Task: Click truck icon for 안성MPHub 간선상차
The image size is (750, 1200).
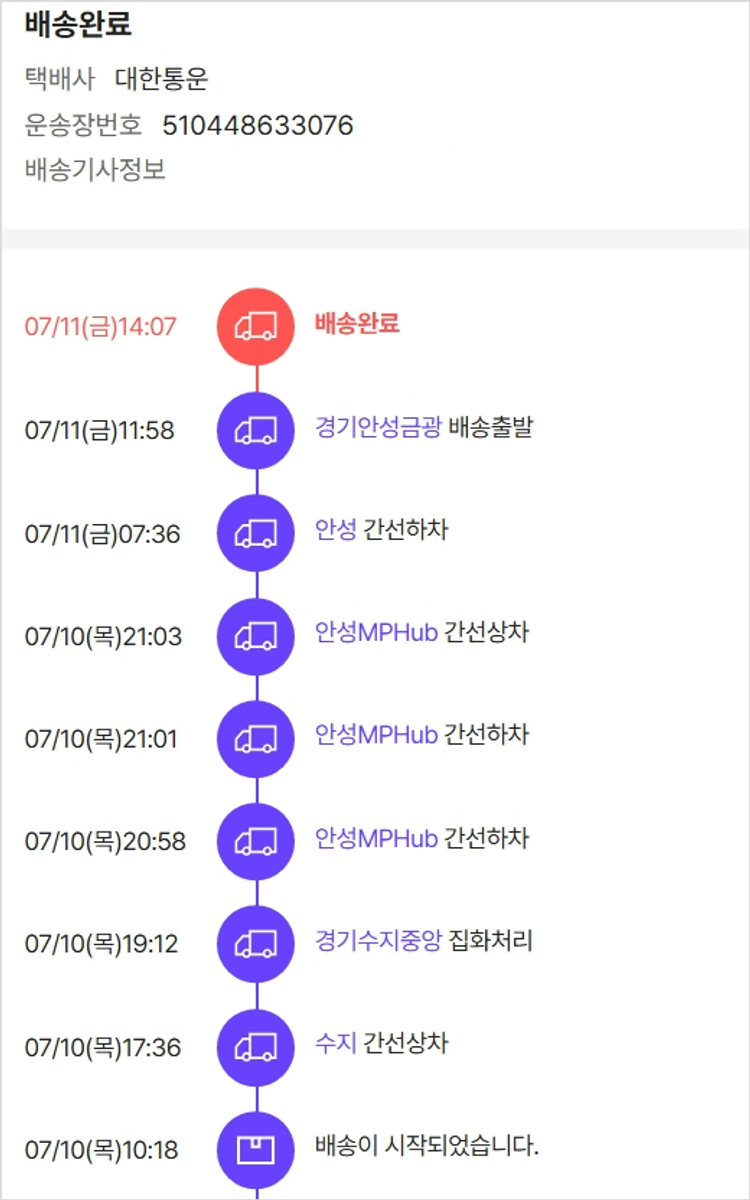Action: coord(256,636)
